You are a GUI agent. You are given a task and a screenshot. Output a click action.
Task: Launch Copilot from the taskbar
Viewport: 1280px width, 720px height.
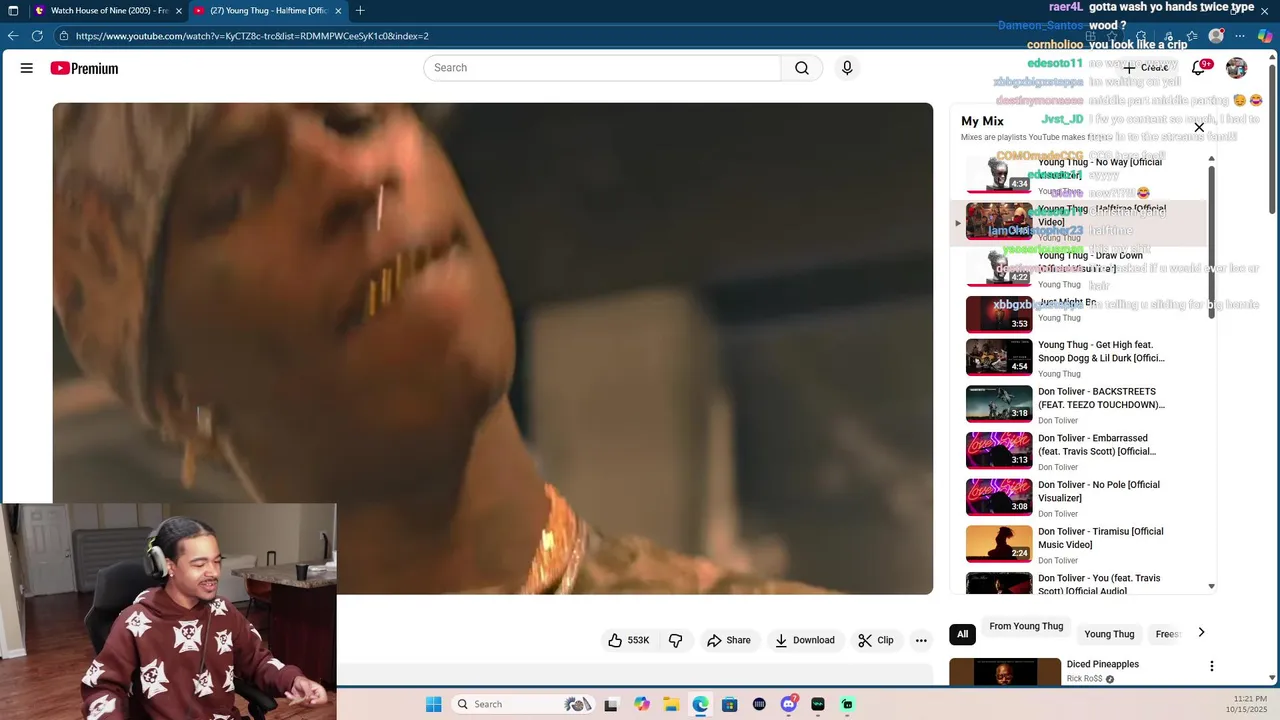(x=642, y=704)
